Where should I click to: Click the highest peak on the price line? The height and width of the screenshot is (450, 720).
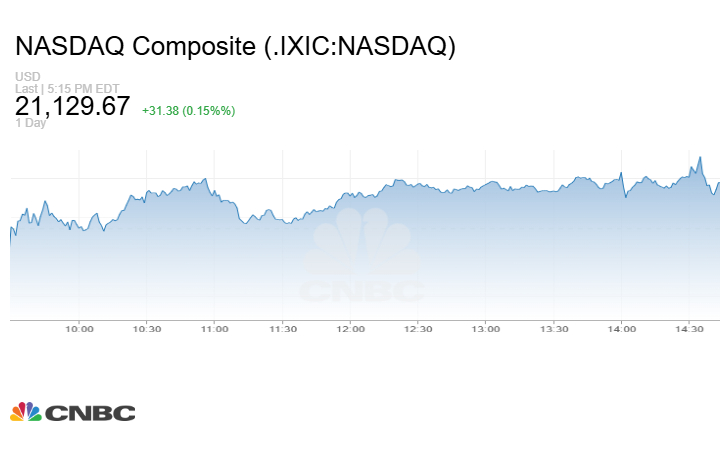700,157
